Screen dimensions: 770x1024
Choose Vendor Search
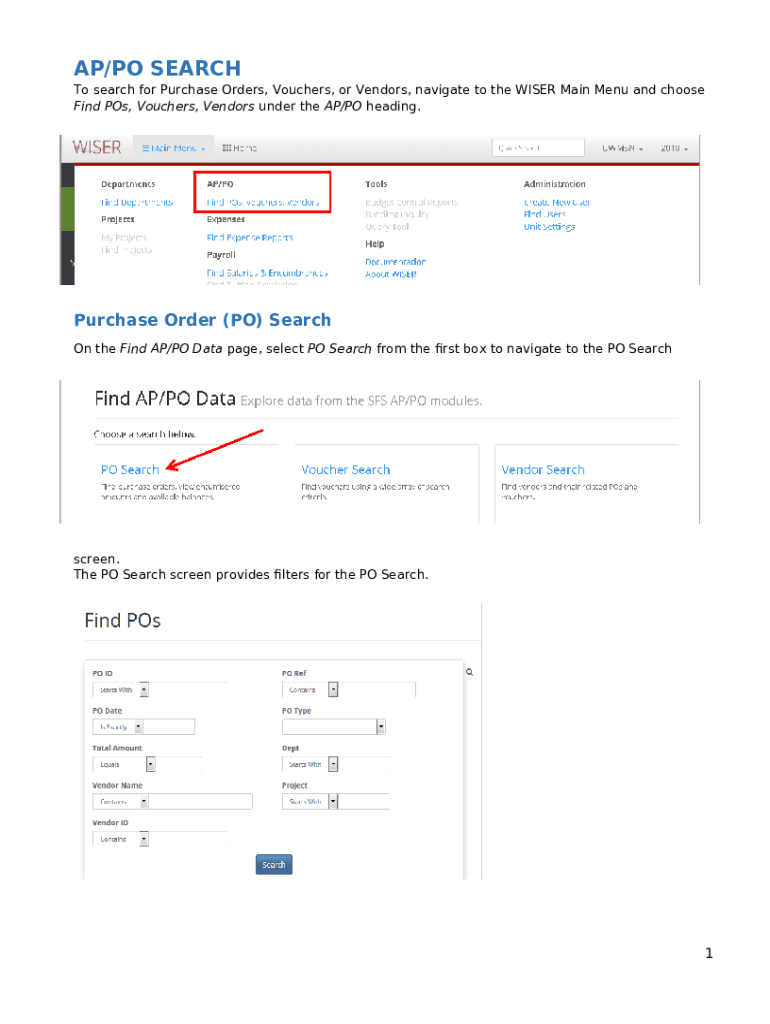tap(543, 470)
